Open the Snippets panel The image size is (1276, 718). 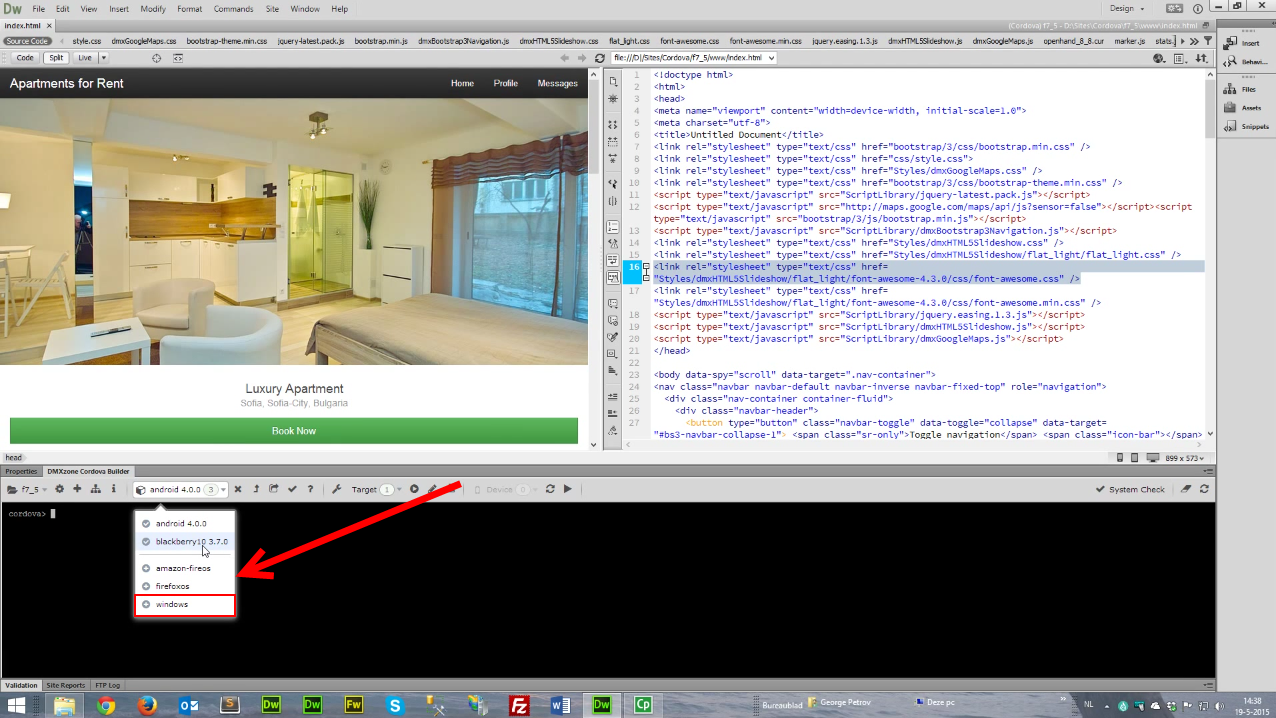(x=1244, y=127)
